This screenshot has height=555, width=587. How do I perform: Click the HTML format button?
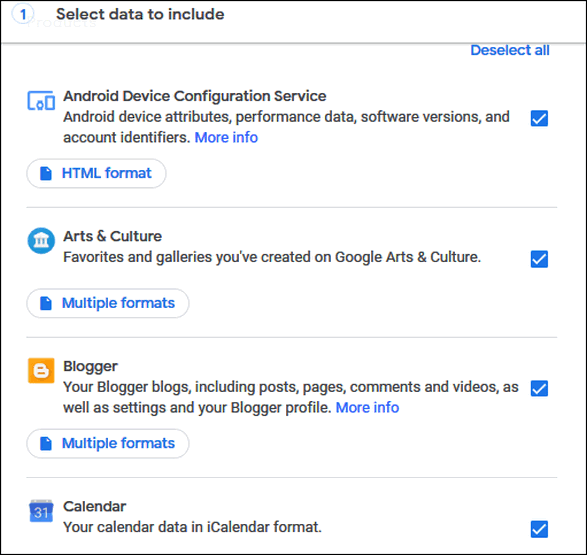(x=96, y=173)
